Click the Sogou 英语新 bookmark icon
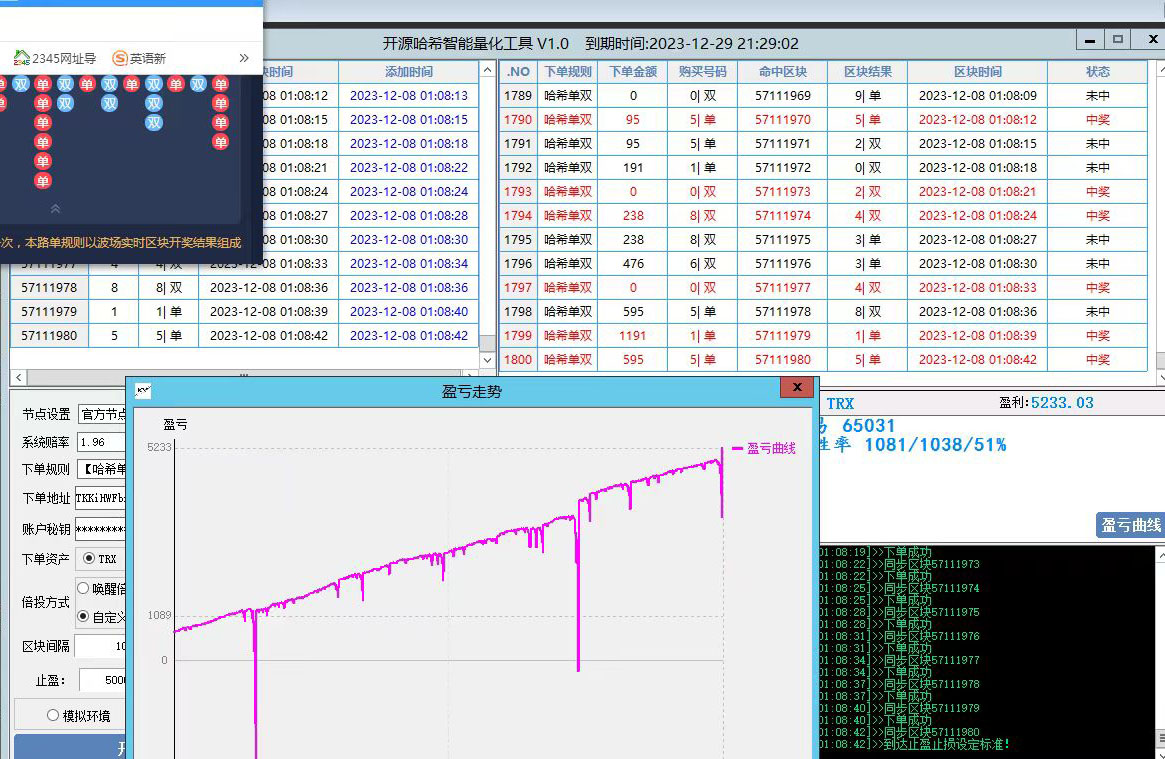The image size is (1165, 759). [120, 58]
